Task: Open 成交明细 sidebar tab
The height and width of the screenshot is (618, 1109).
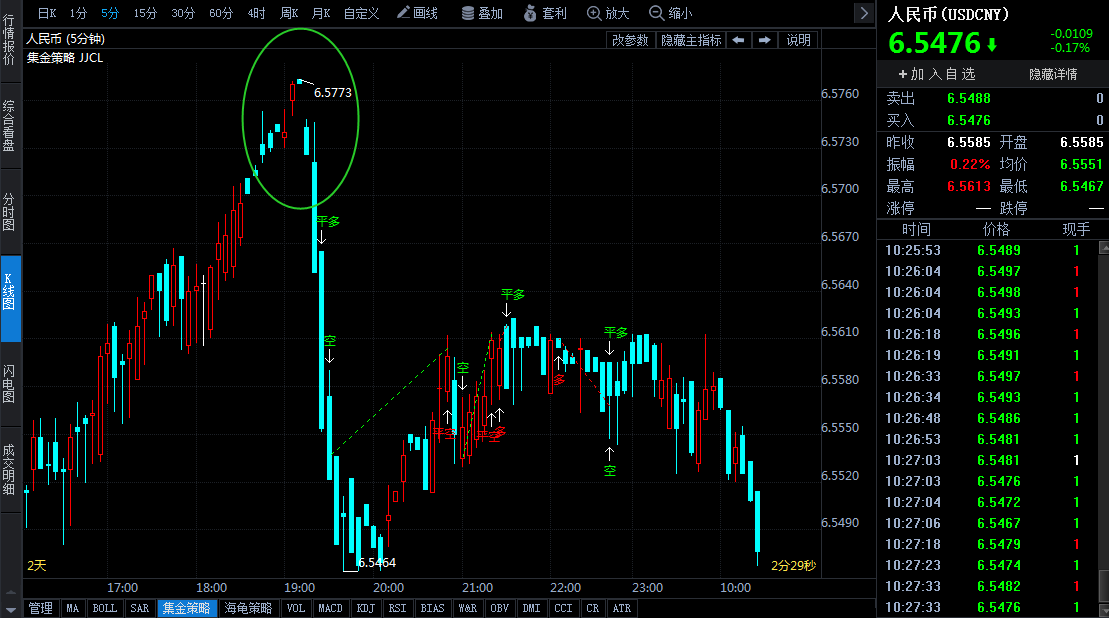Action: click(x=9, y=470)
